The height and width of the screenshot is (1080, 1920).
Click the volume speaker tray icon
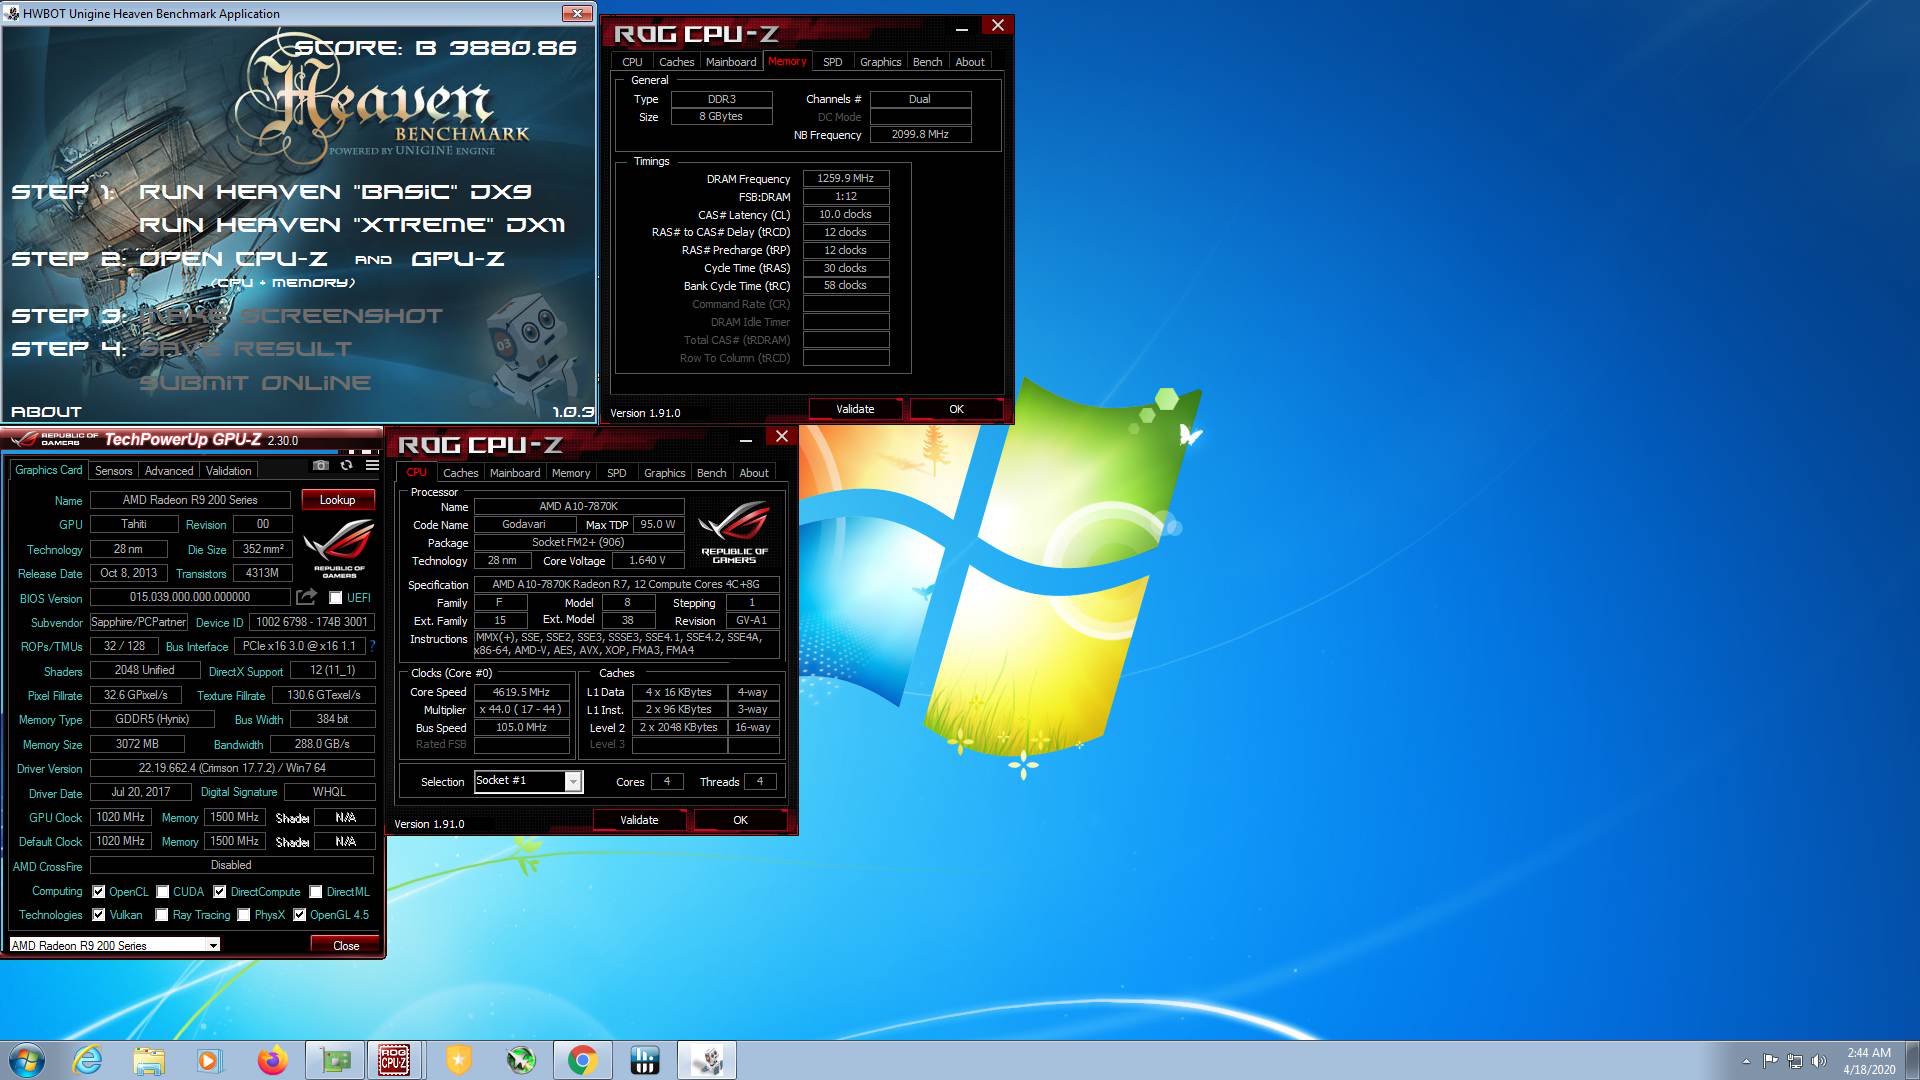point(1818,1061)
